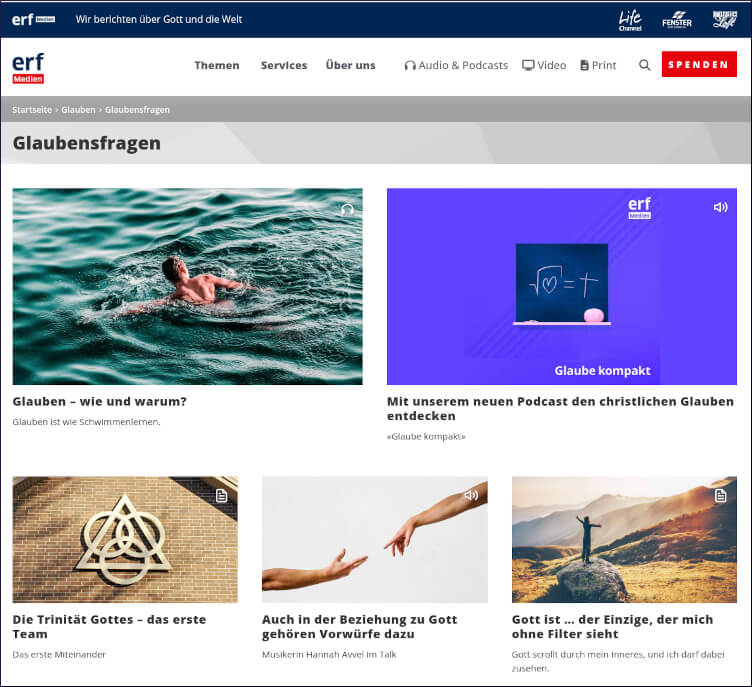Screen dimensions: 752x687
Task: Click document icon on Trinität thumbnail
Action: pyautogui.click(x=221, y=496)
